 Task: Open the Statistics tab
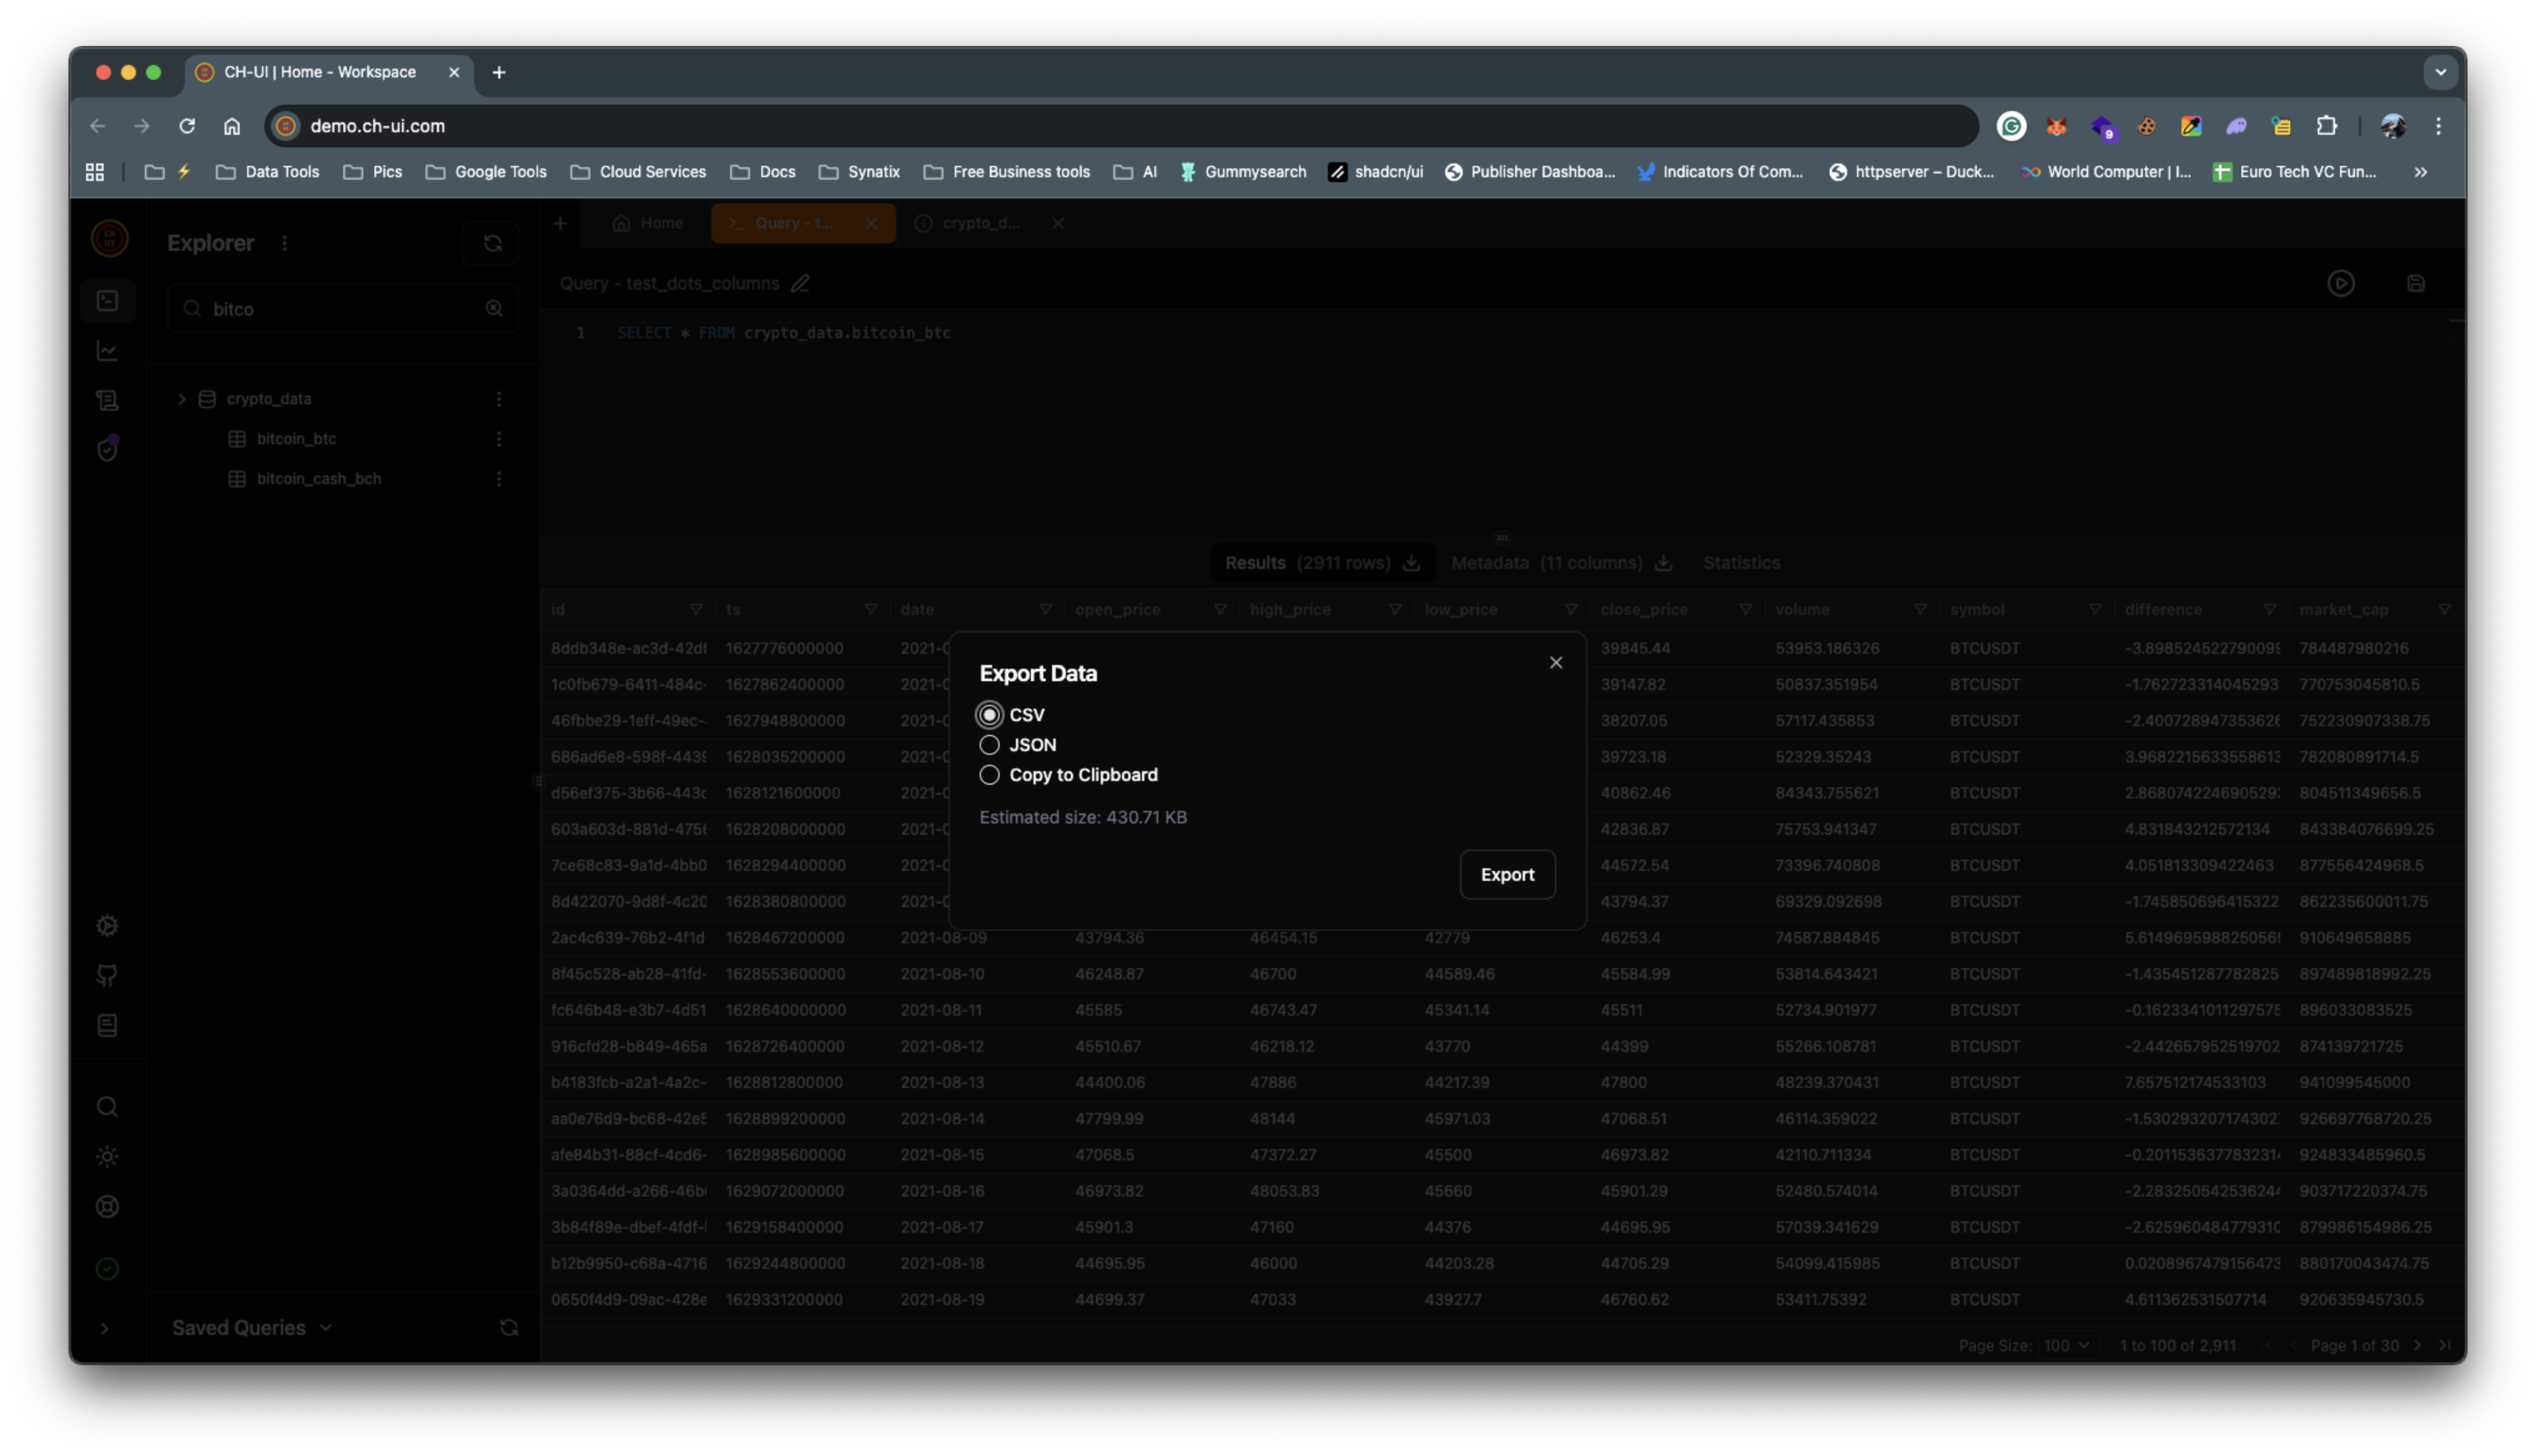point(1741,563)
